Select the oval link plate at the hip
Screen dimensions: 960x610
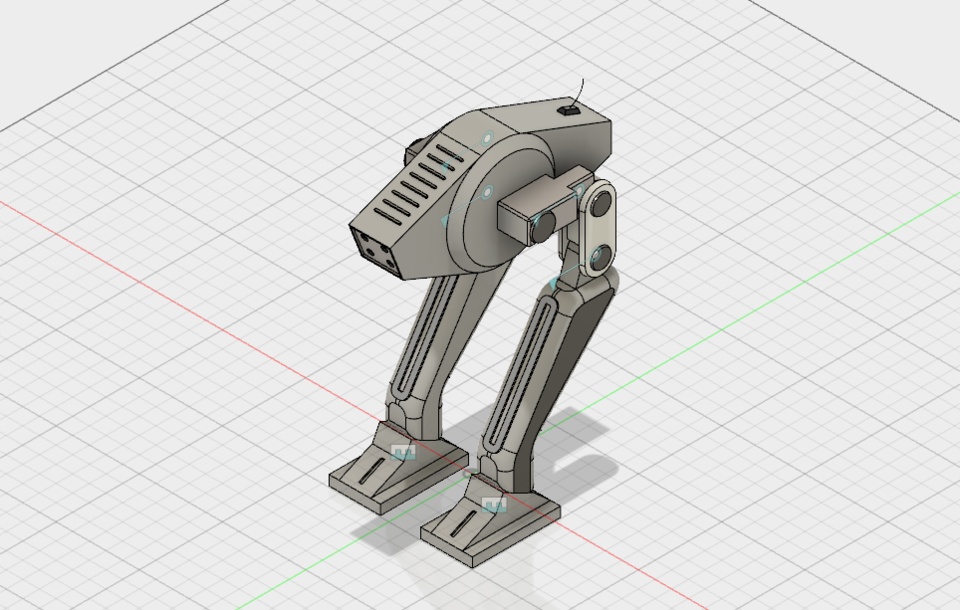tap(598, 230)
